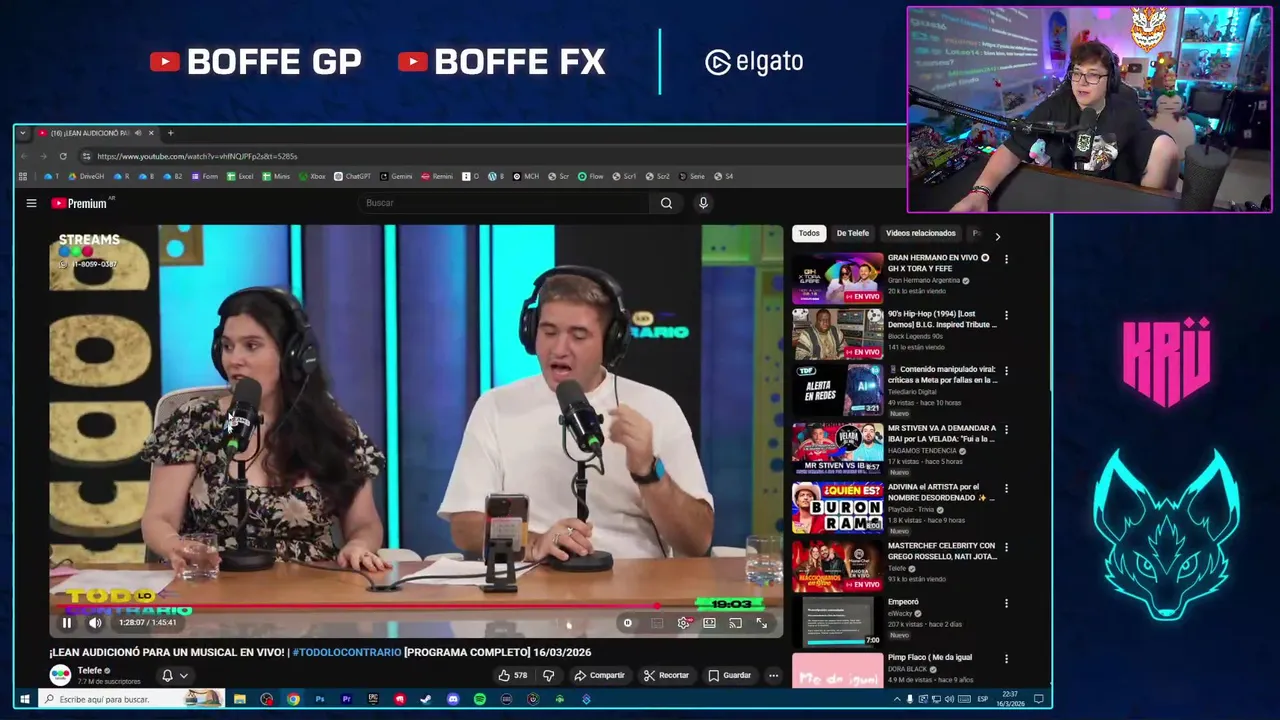Save the video with Guardar
The height and width of the screenshot is (720, 1280).
[729, 675]
